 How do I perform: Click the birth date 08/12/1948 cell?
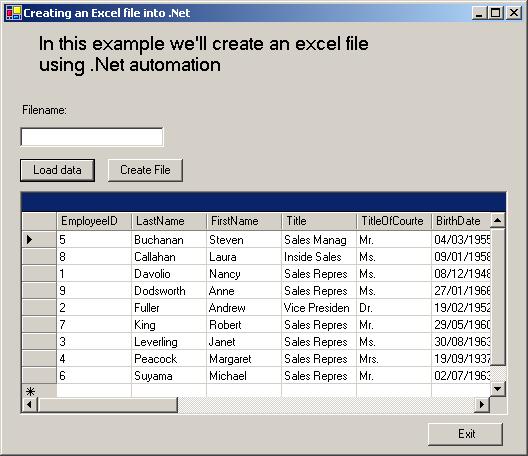(461, 273)
